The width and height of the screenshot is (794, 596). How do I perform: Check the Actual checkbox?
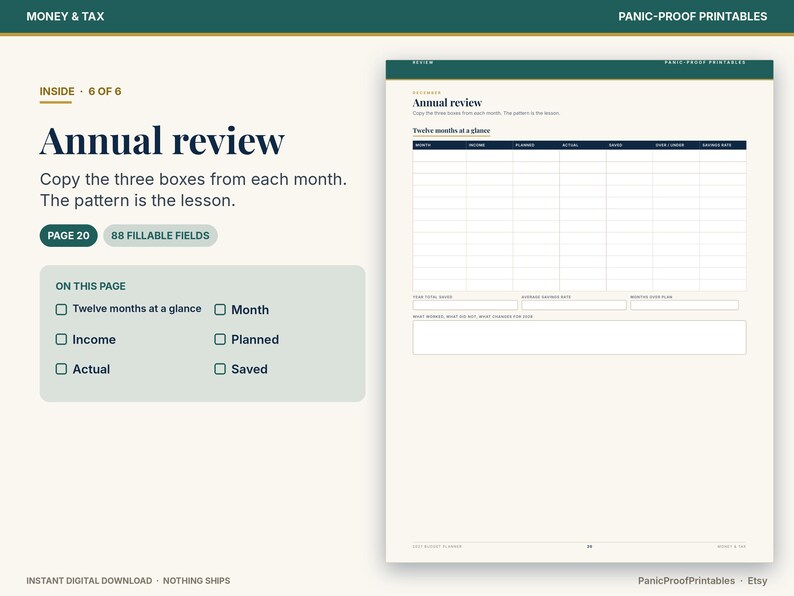pyautogui.click(x=61, y=369)
